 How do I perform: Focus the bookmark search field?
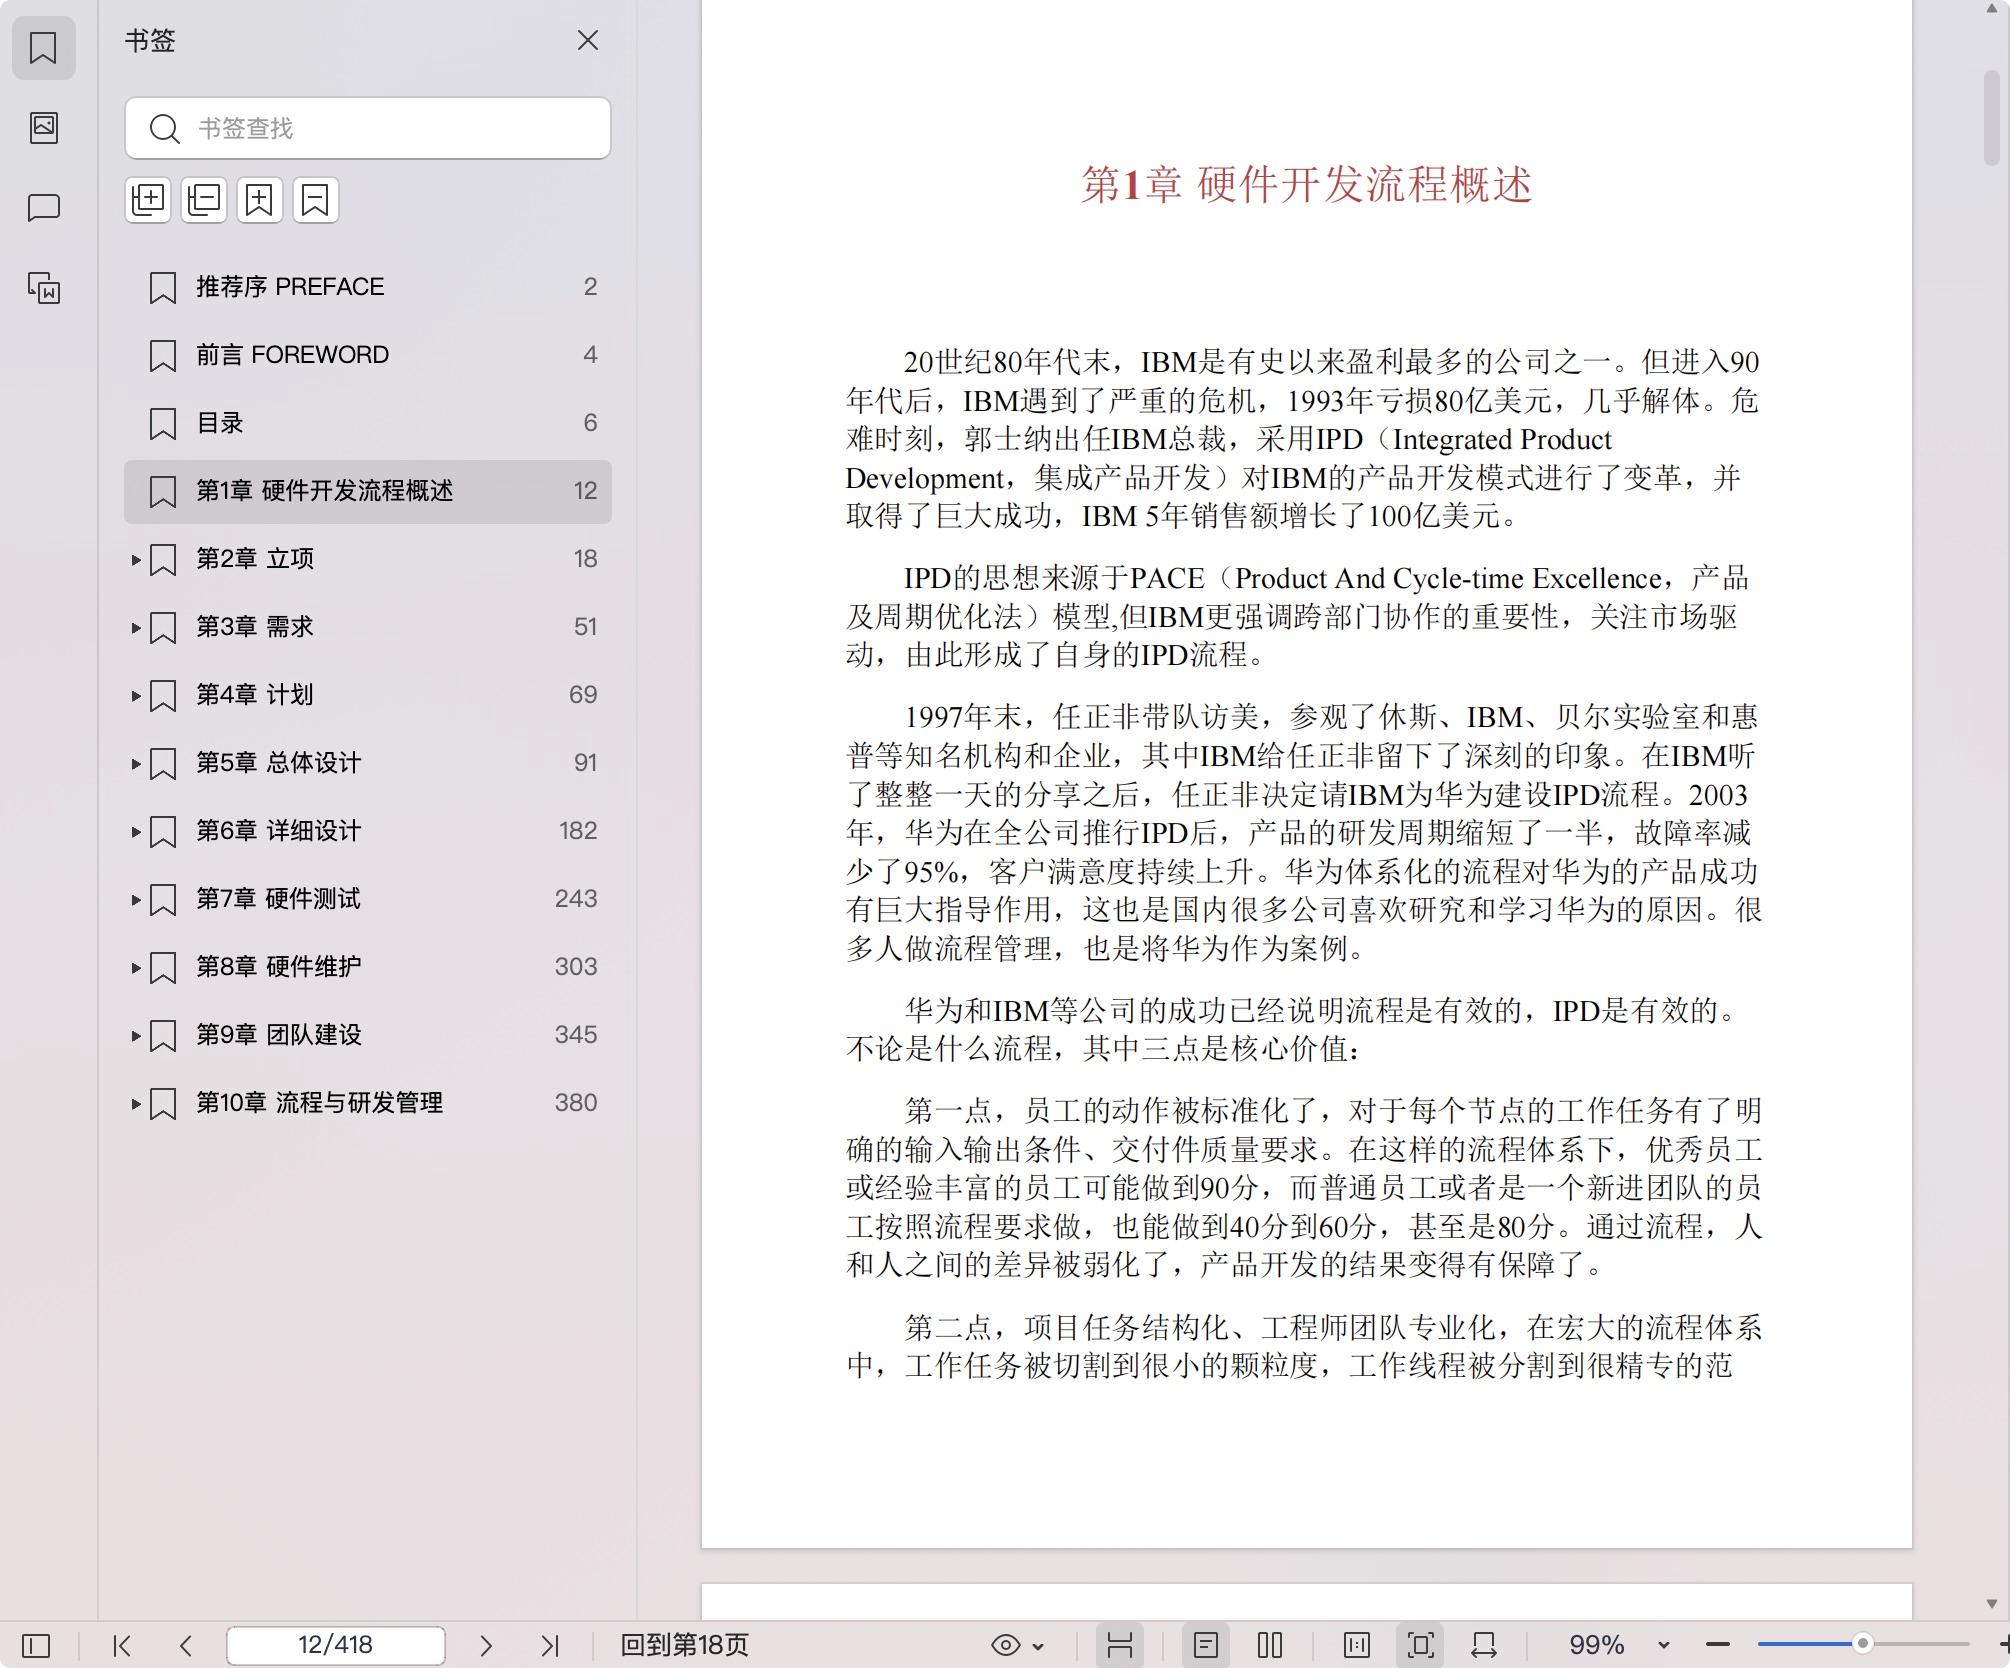(368, 128)
